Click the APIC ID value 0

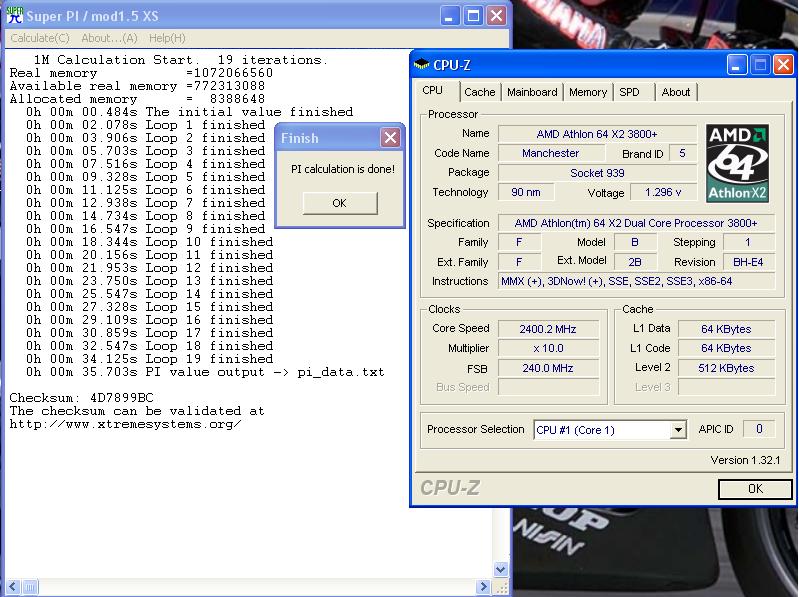coord(759,429)
